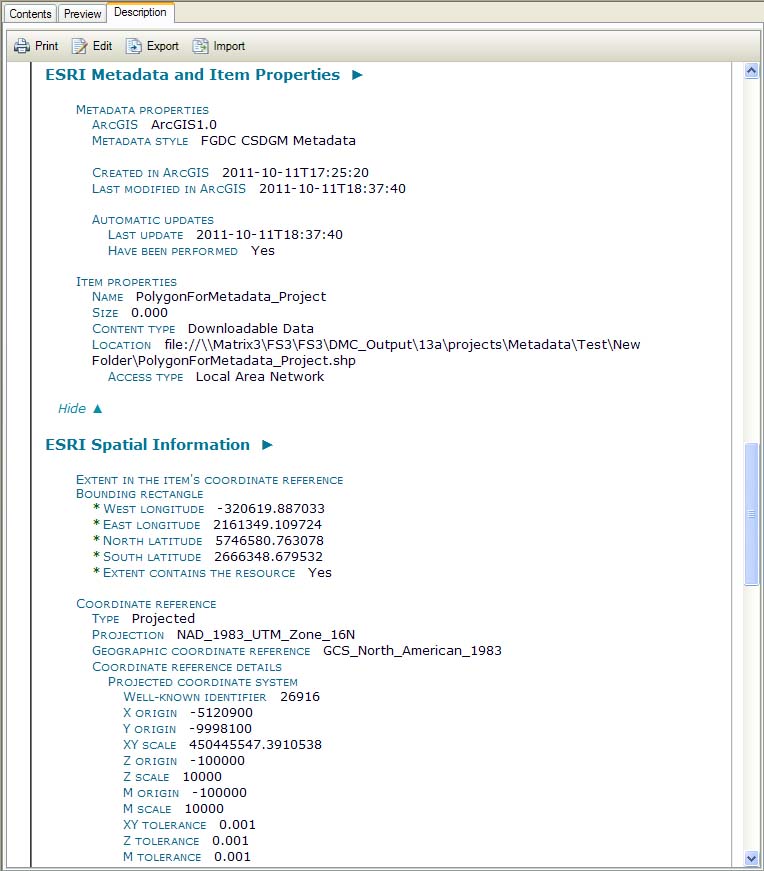Screen dimensions: 764x871
Task: Switch to the Contents tab
Action: 30,13
